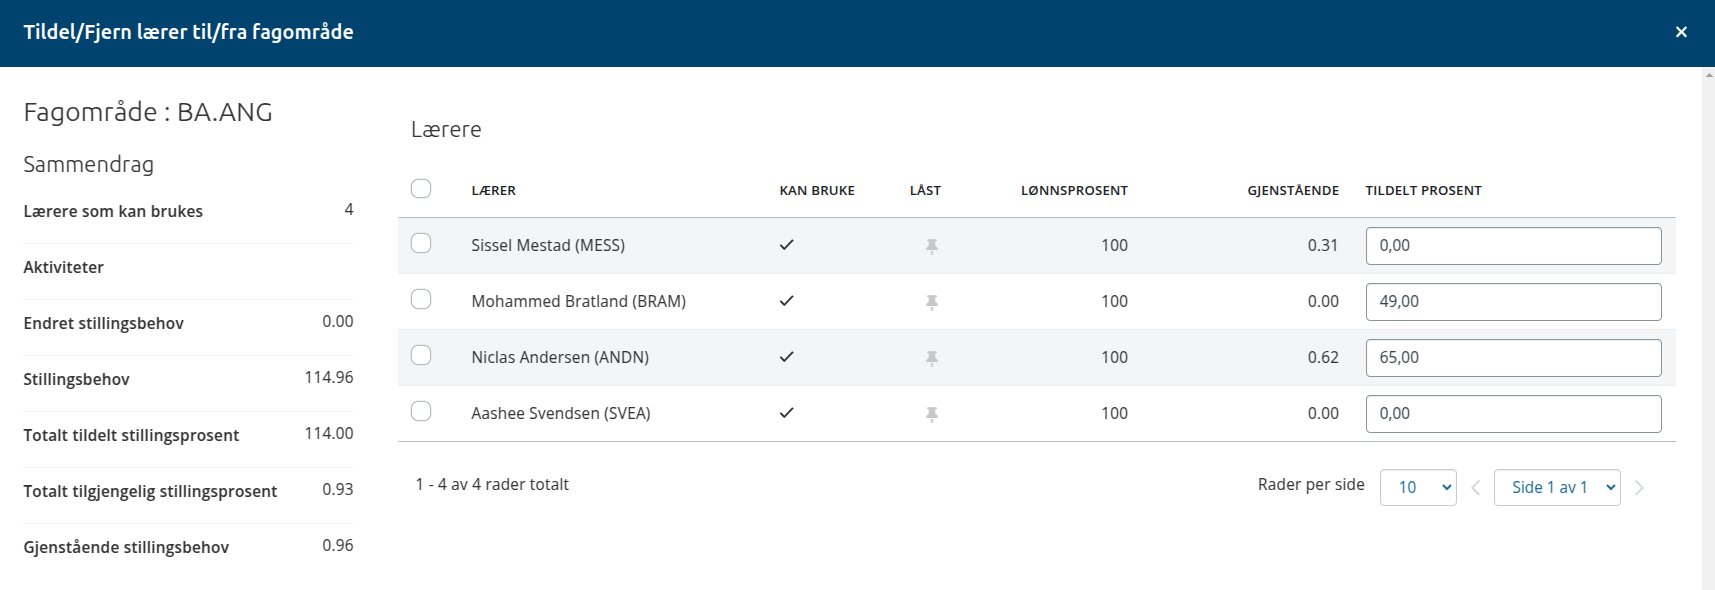This screenshot has height=590, width=1715.
Task: Select all teachers with header checkbox
Action: (421, 189)
